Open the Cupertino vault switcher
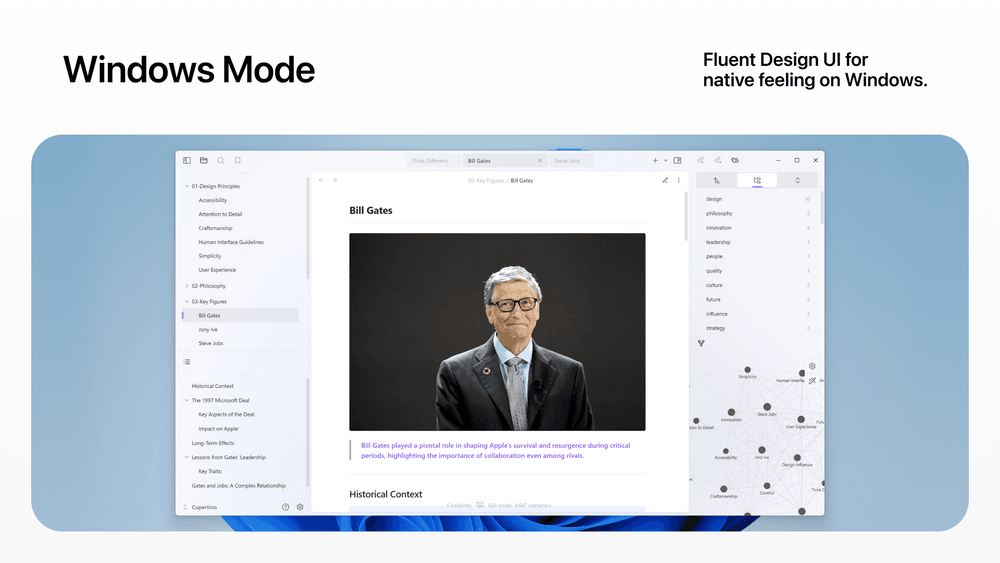Viewport: 1000px width, 563px height. (x=200, y=507)
